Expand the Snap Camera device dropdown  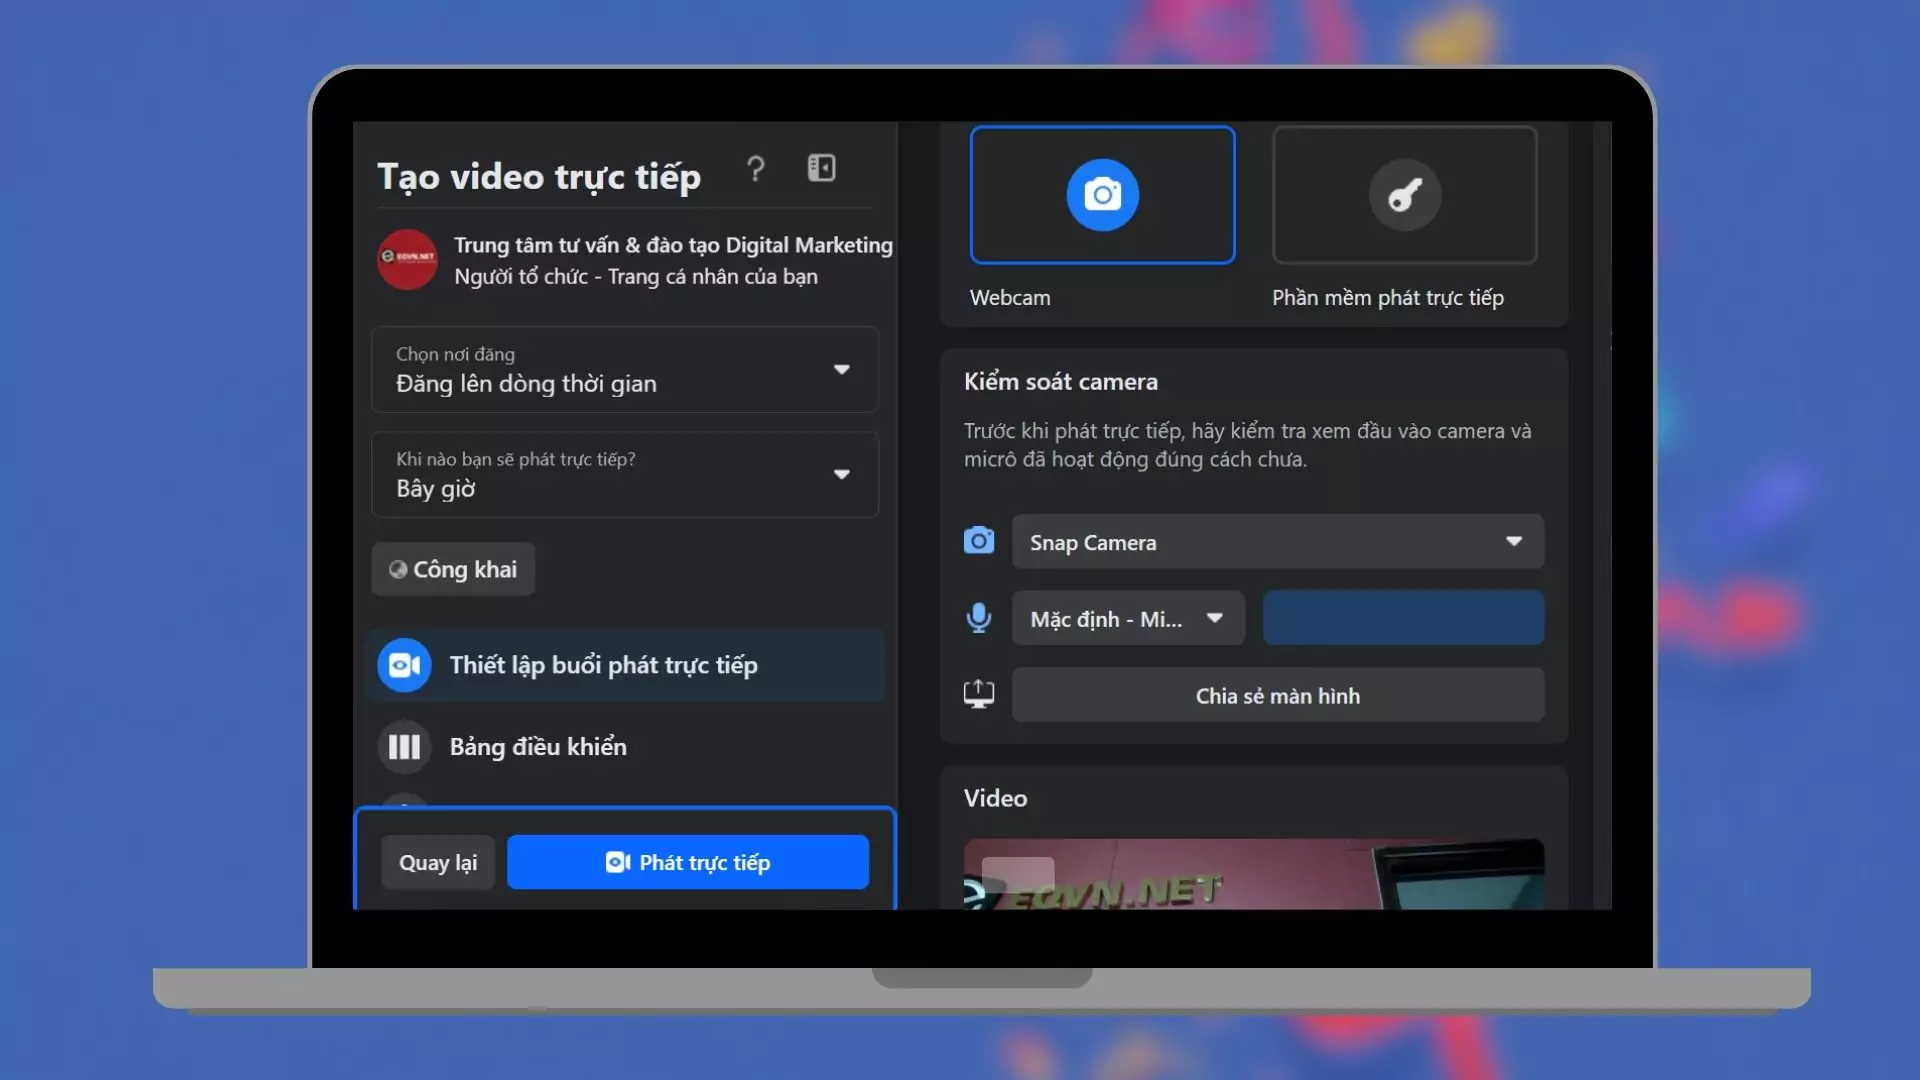[x=1277, y=542]
